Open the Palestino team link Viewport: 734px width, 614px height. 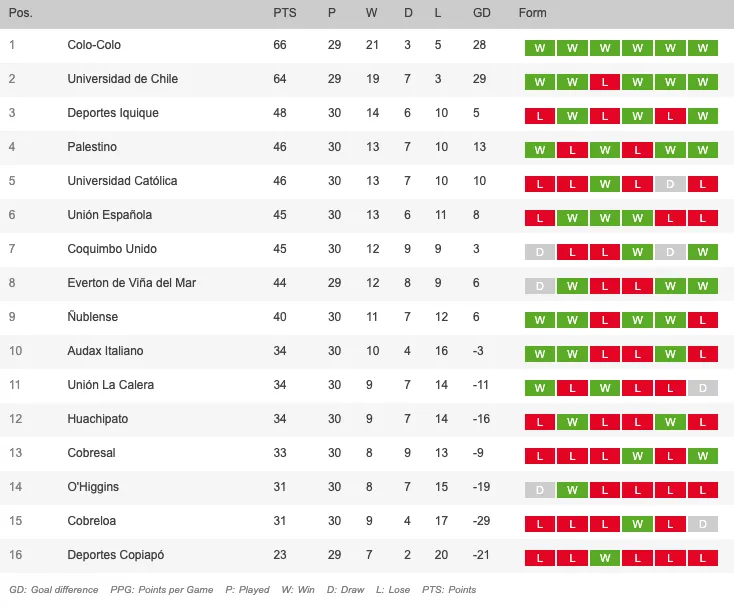click(x=92, y=147)
